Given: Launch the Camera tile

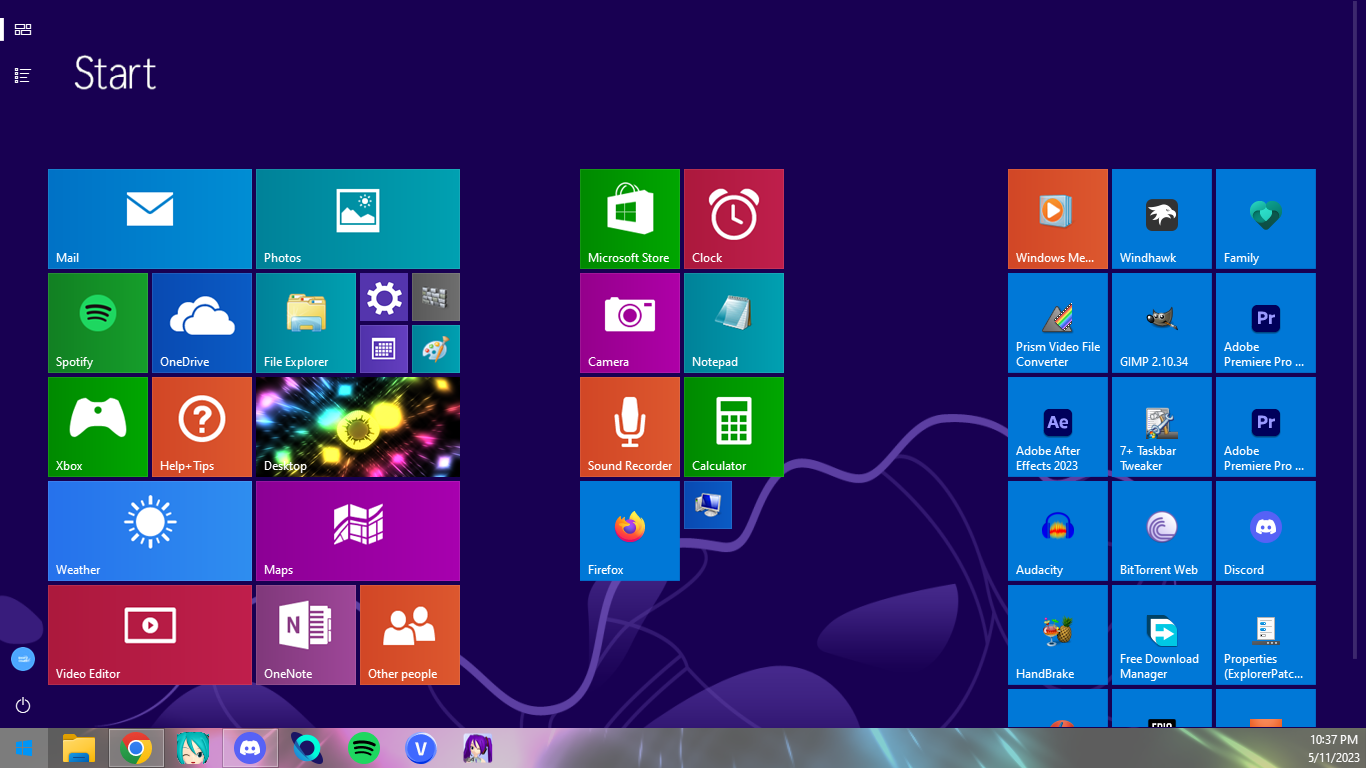Looking at the screenshot, I should pos(630,323).
